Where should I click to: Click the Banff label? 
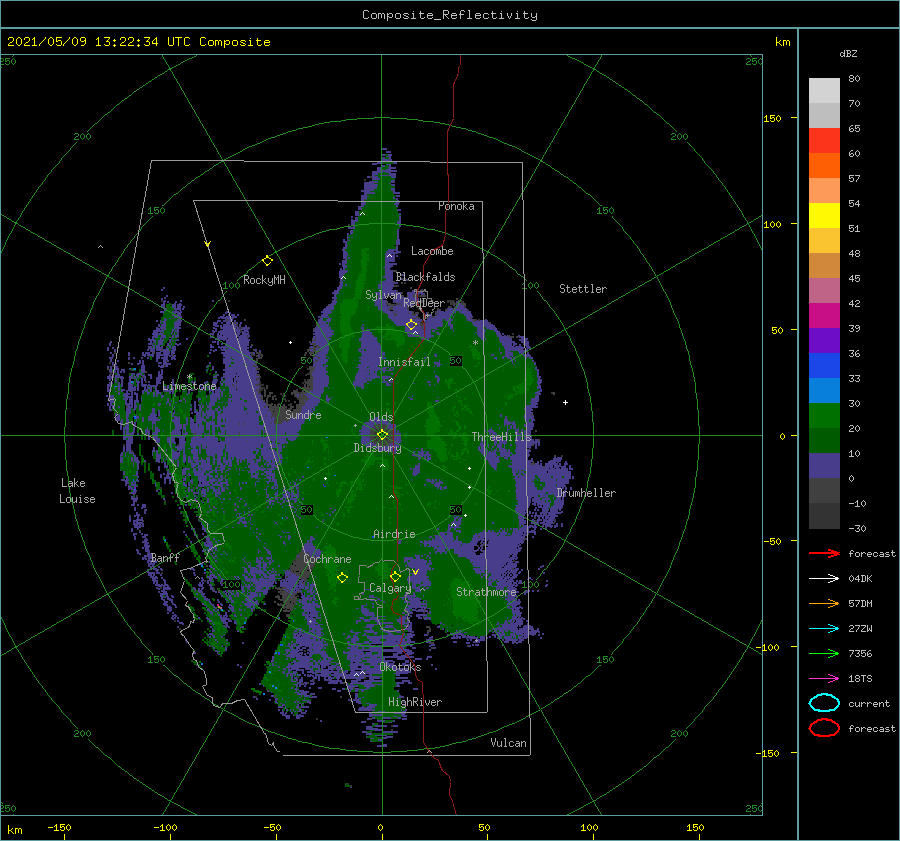[x=165, y=557]
